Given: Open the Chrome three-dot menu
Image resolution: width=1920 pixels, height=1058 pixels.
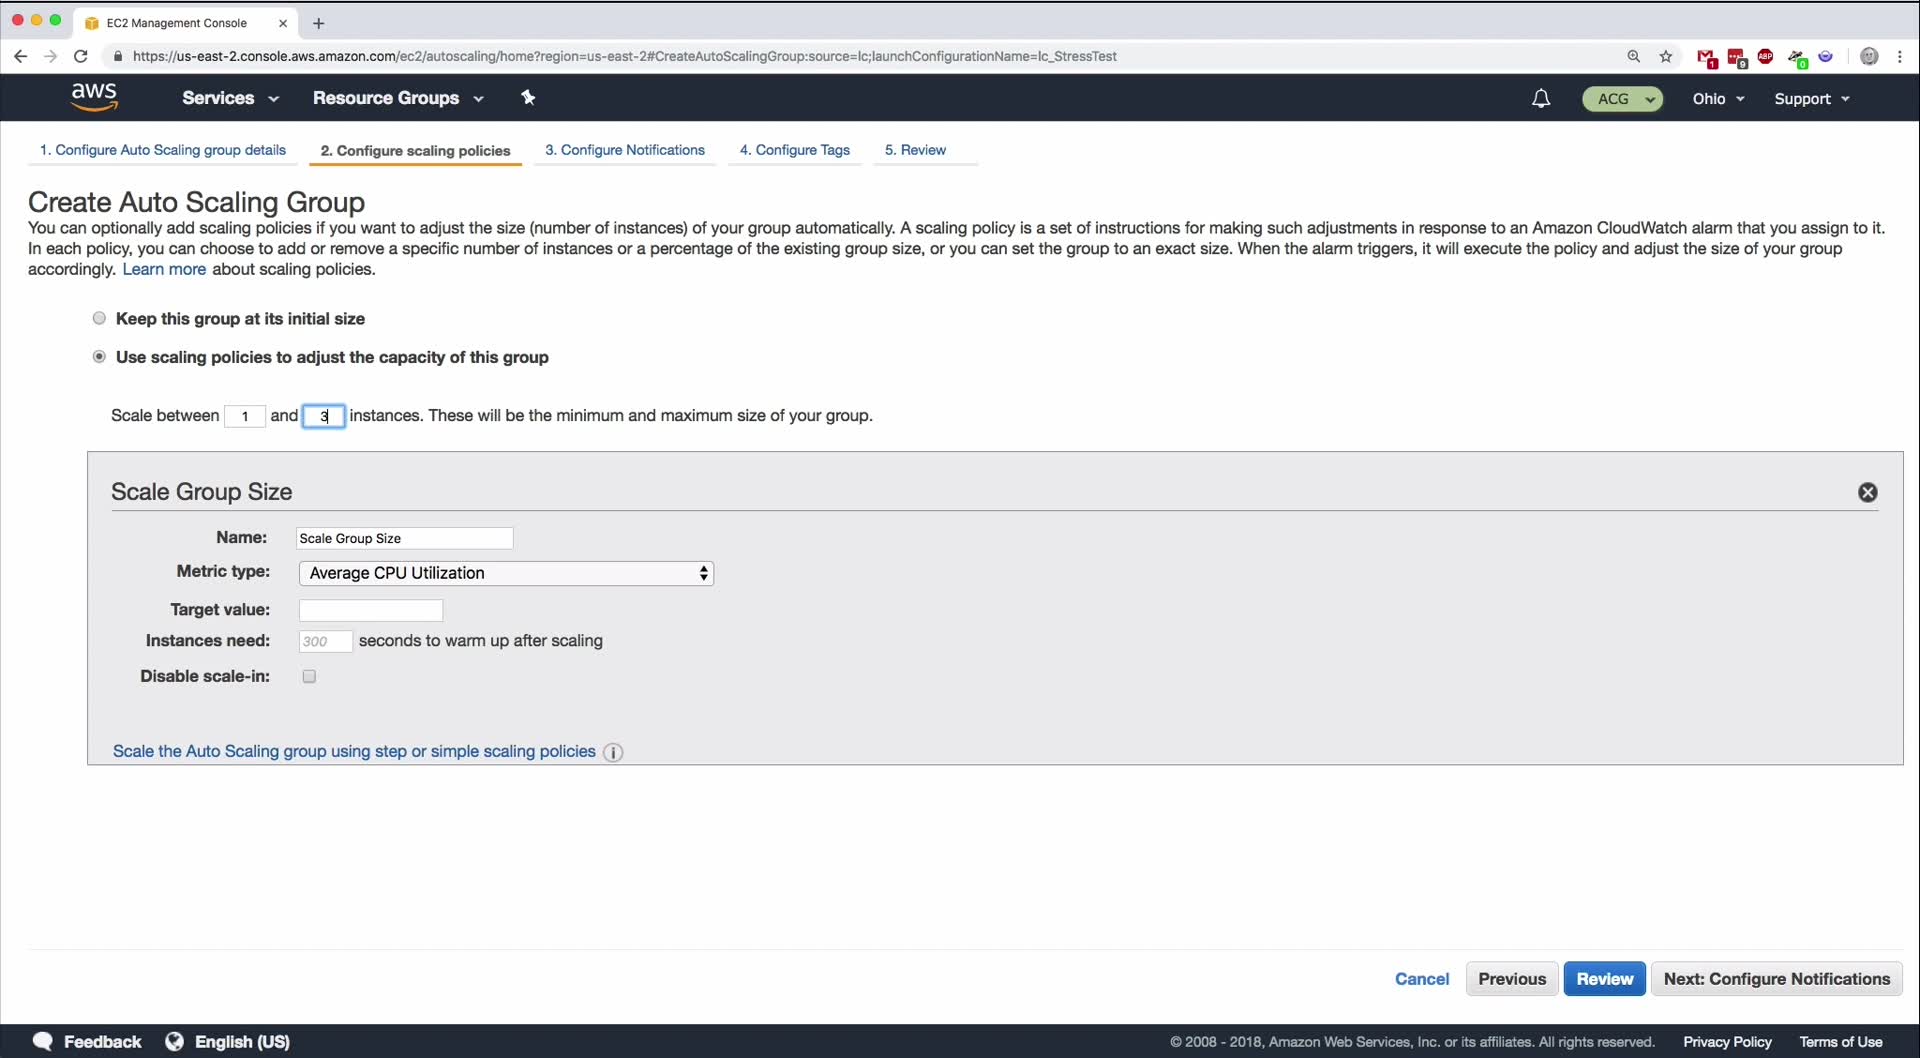Looking at the screenshot, I should (x=1900, y=56).
